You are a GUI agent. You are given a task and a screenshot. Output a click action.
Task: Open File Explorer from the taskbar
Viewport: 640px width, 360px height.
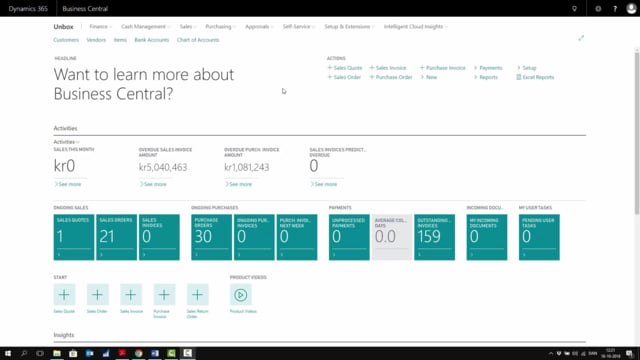tap(57, 353)
